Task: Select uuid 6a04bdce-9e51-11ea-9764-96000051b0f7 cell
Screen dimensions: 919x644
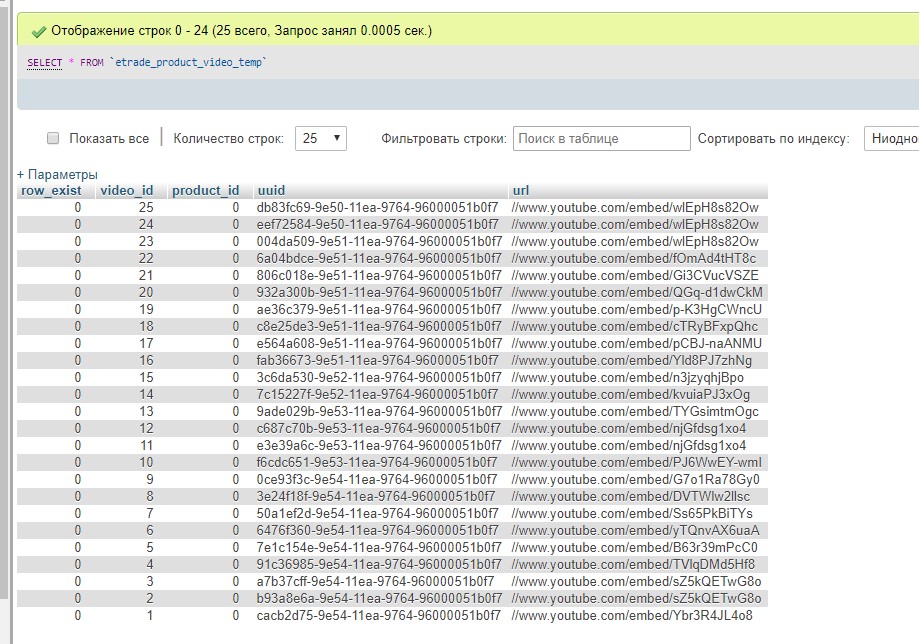Action: point(379,258)
